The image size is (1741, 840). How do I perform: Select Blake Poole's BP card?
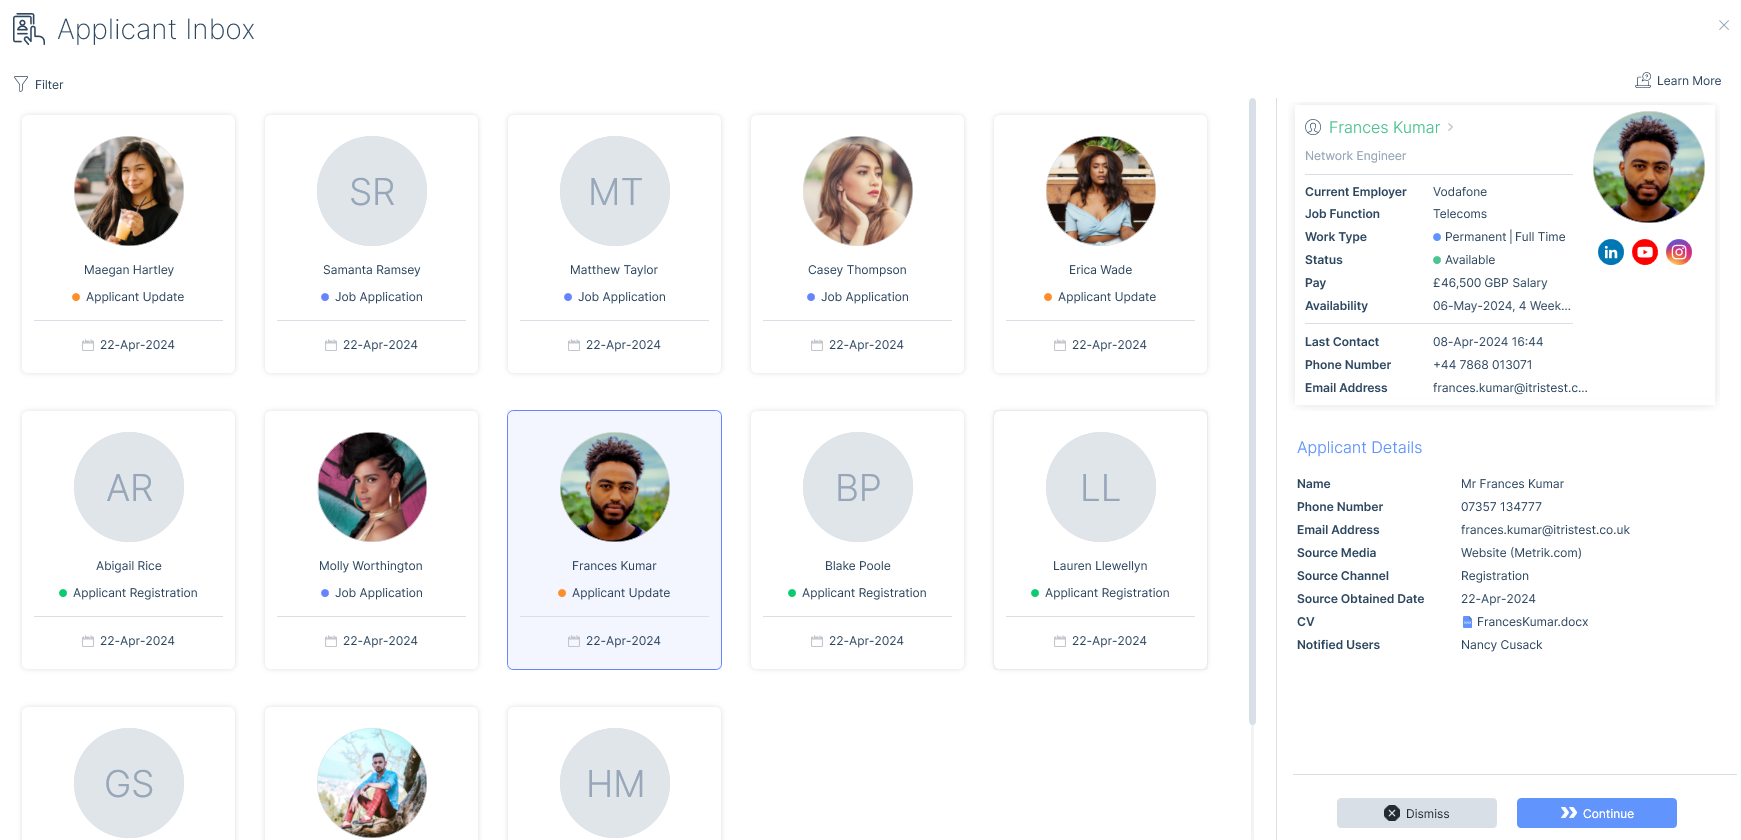click(x=857, y=539)
